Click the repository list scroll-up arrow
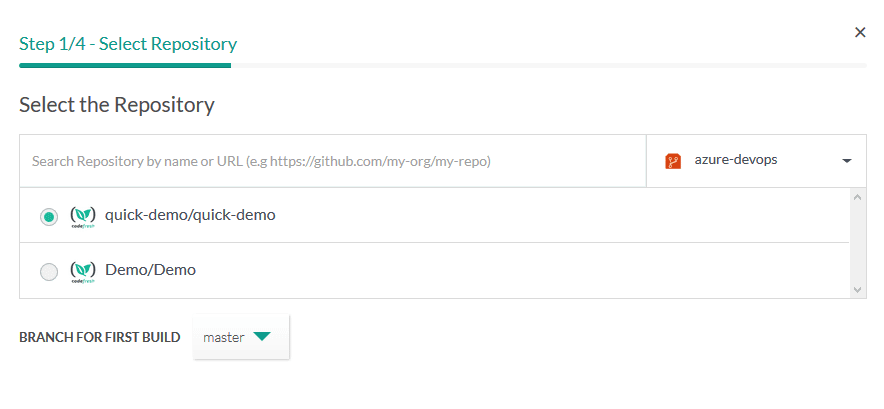Viewport: 884px width, 409px height. click(858, 197)
